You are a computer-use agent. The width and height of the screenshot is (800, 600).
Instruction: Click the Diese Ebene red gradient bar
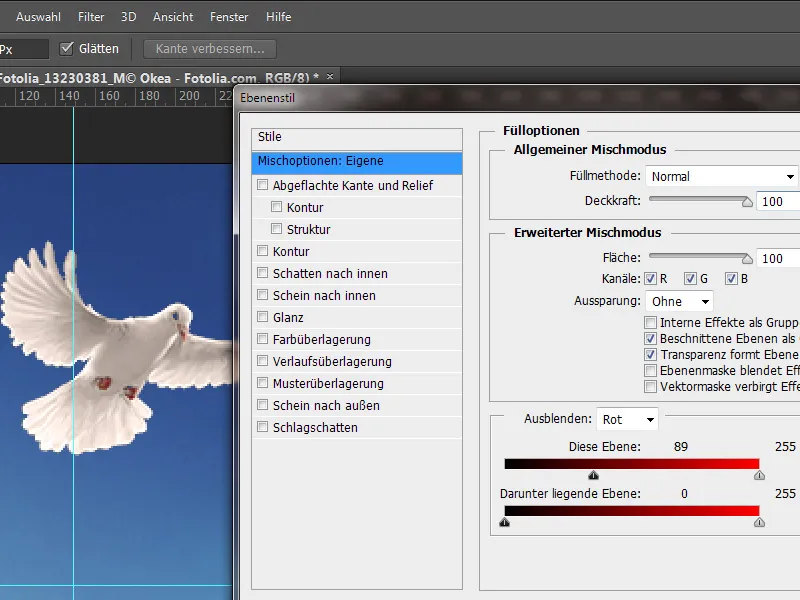pyautogui.click(x=632, y=464)
